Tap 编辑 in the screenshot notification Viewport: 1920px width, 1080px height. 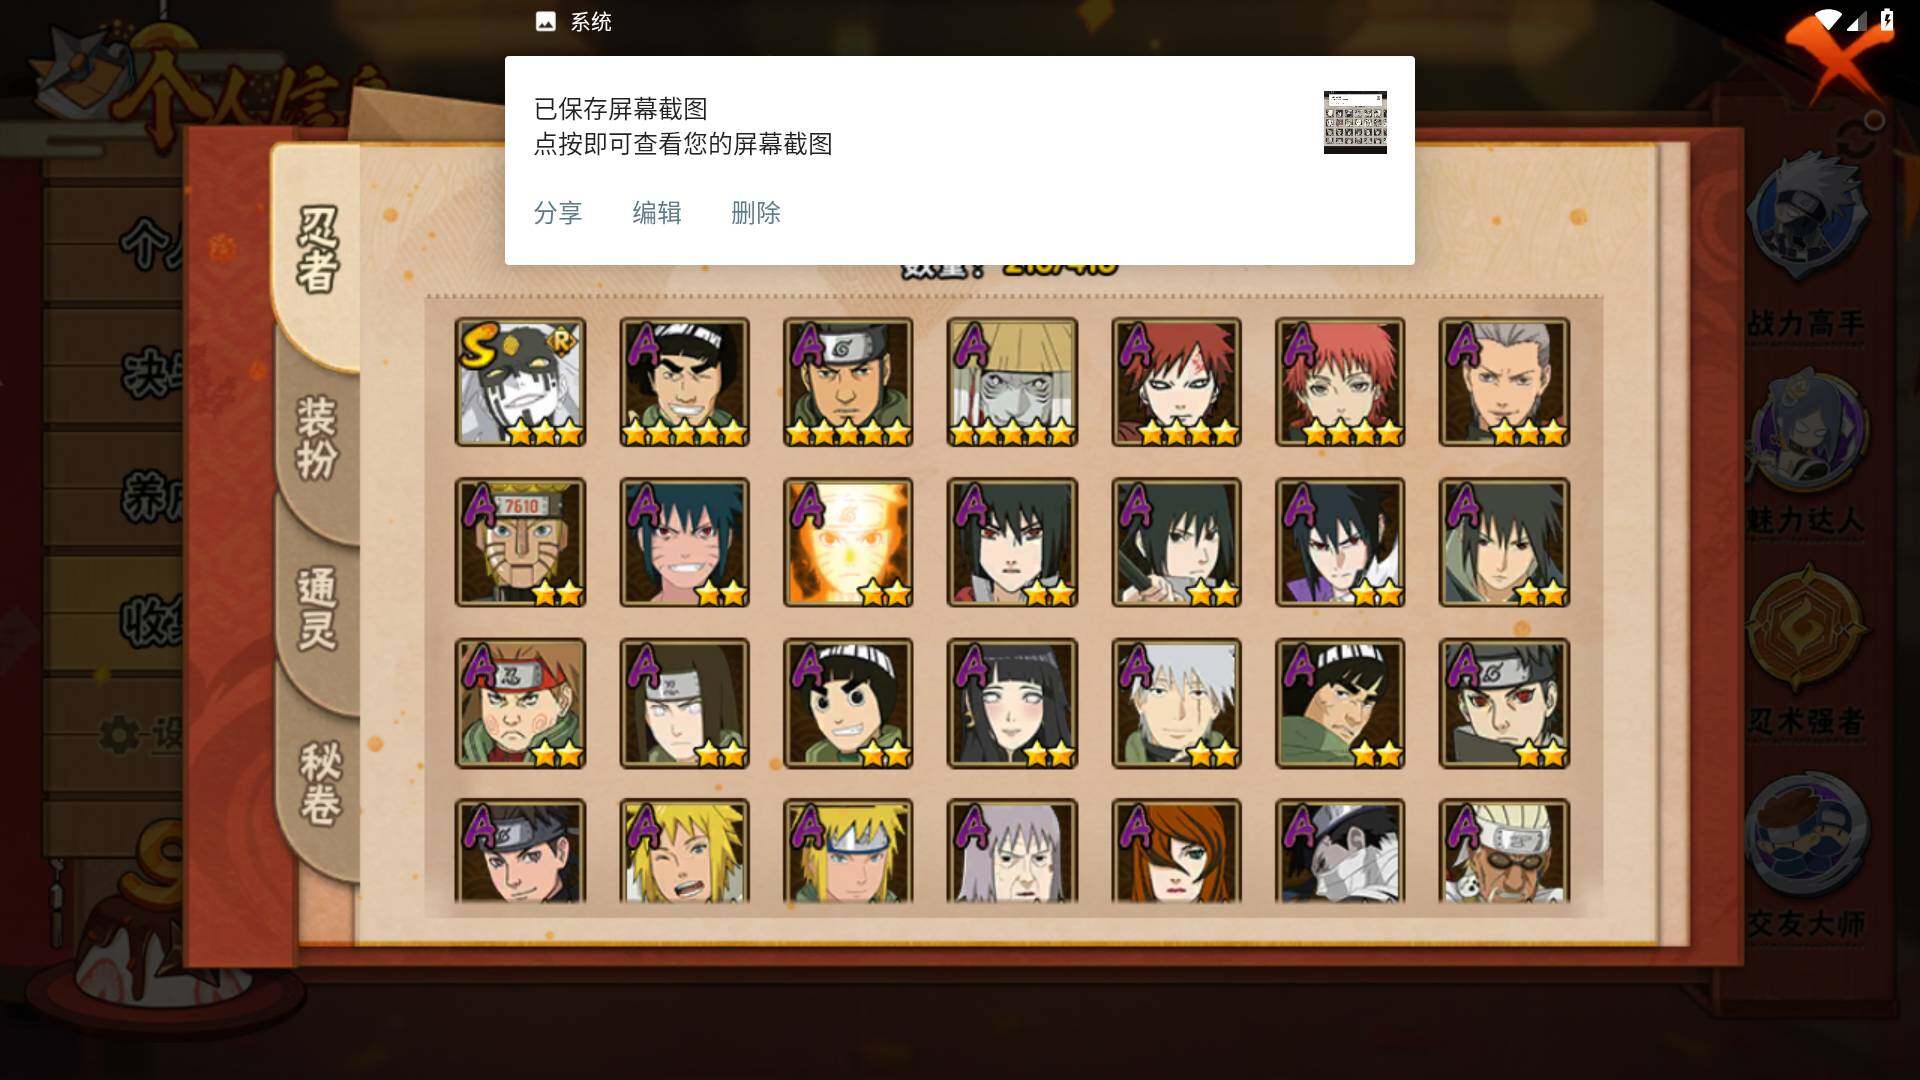point(657,213)
